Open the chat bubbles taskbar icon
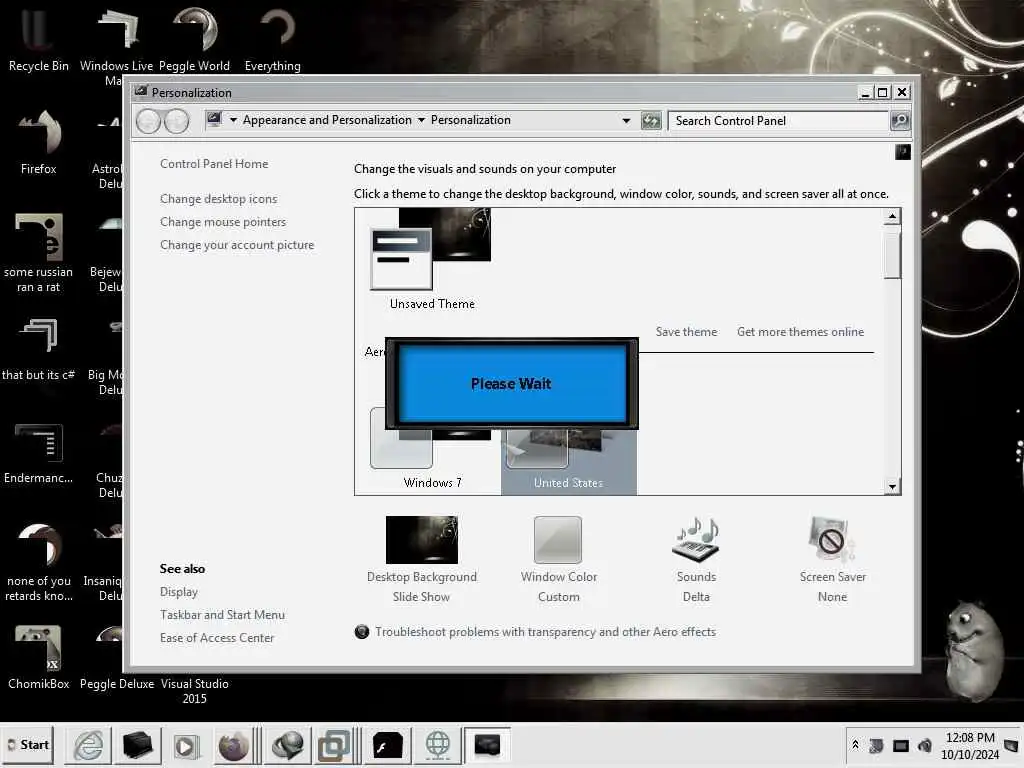Screen dimensions: 1024x768 point(287,745)
